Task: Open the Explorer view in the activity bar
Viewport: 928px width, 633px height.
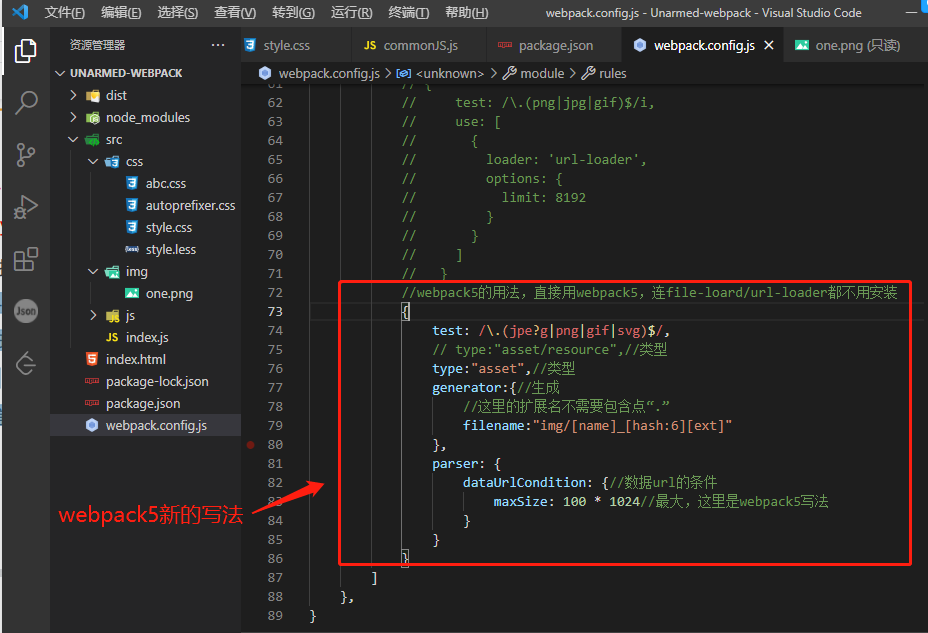Action: 25,50
